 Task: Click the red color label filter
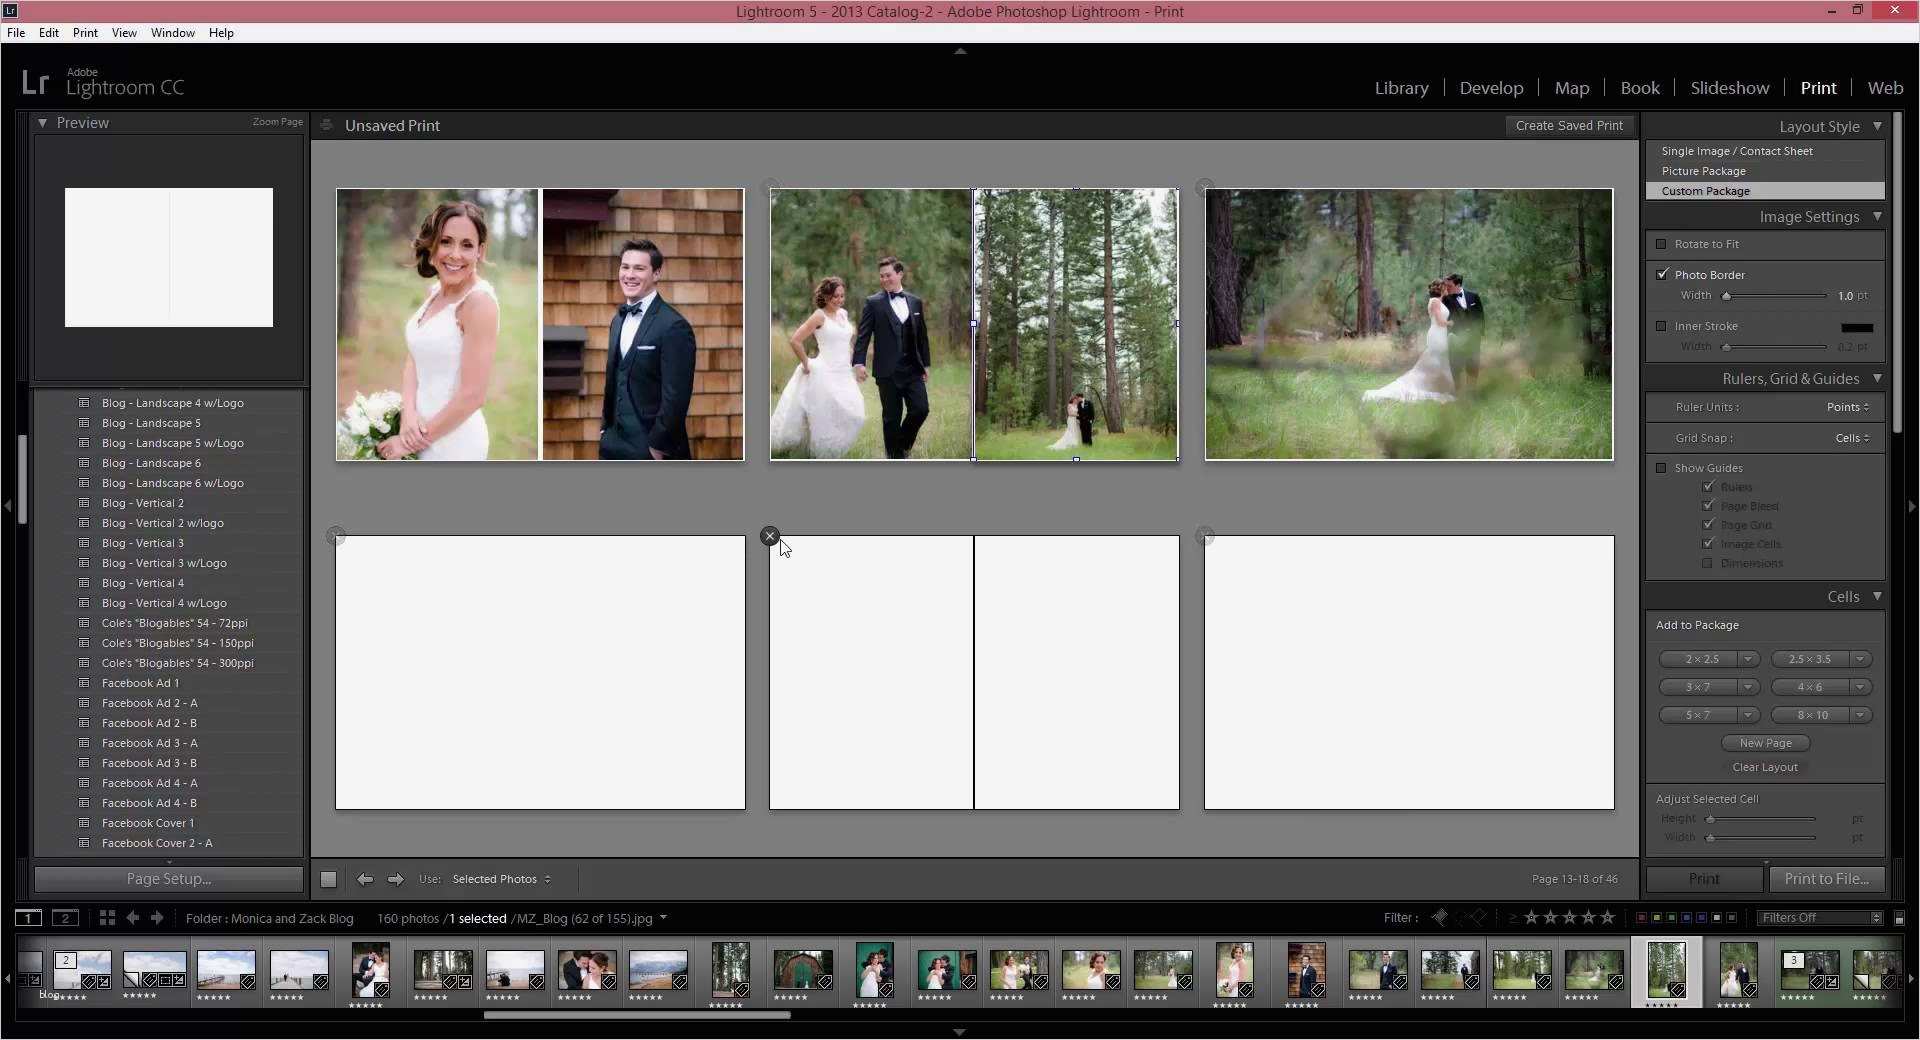pos(1641,918)
